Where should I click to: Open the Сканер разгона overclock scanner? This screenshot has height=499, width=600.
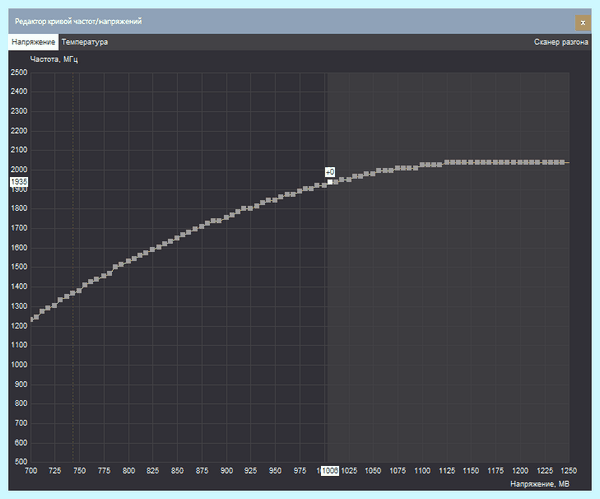561,42
